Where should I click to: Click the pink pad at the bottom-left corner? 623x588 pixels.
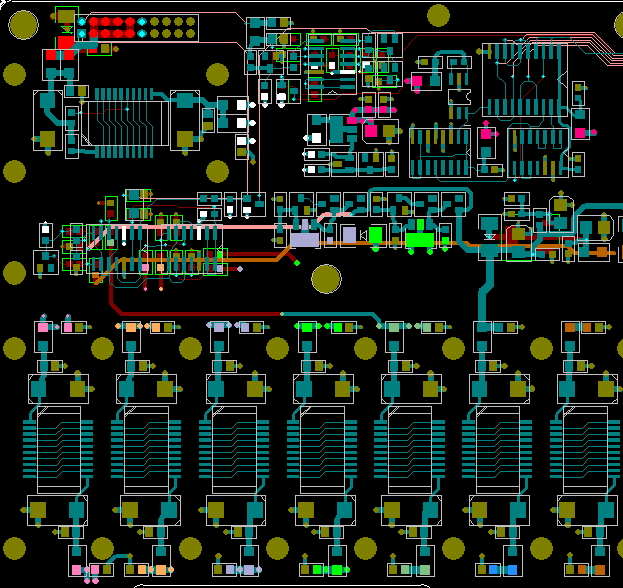tap(77, 570)
